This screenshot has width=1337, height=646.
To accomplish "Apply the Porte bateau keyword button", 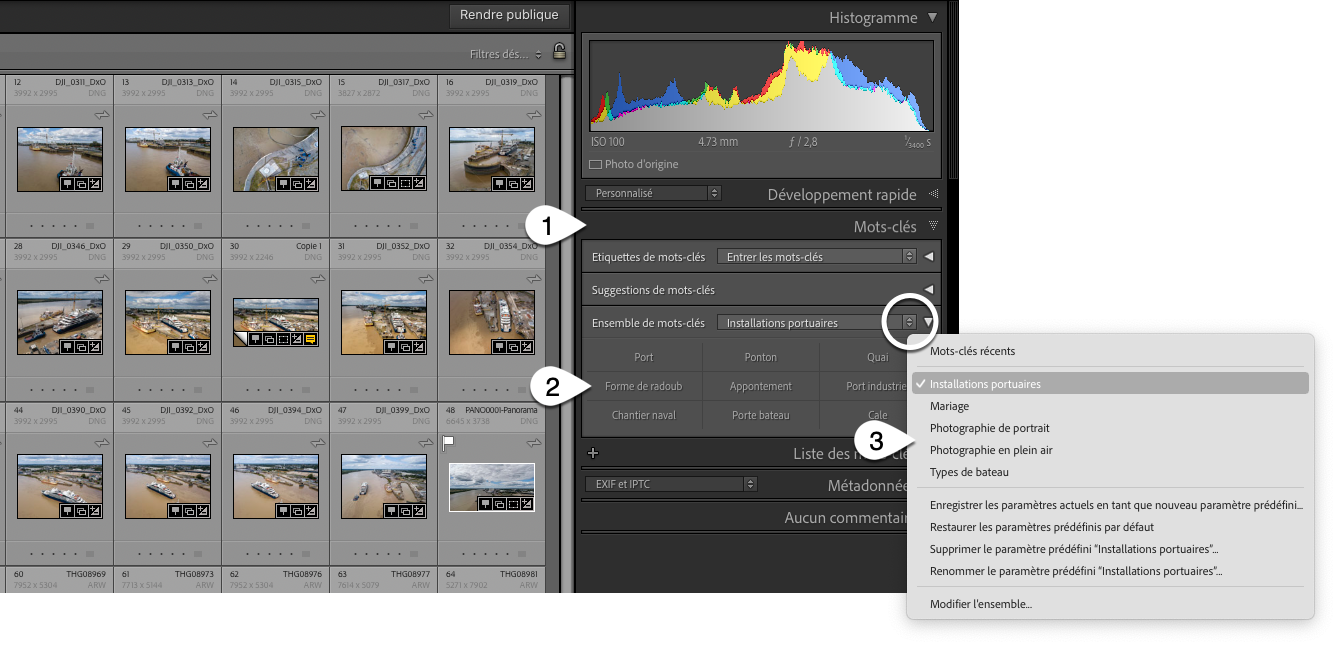I will (x=761, y=415).
